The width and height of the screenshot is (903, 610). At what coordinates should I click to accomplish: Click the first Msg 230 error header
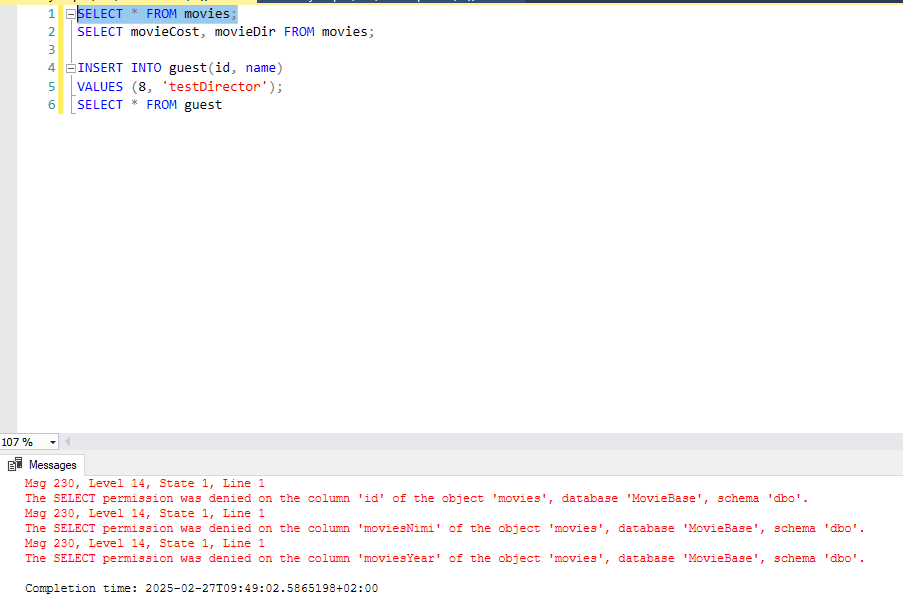pos(144,483)
